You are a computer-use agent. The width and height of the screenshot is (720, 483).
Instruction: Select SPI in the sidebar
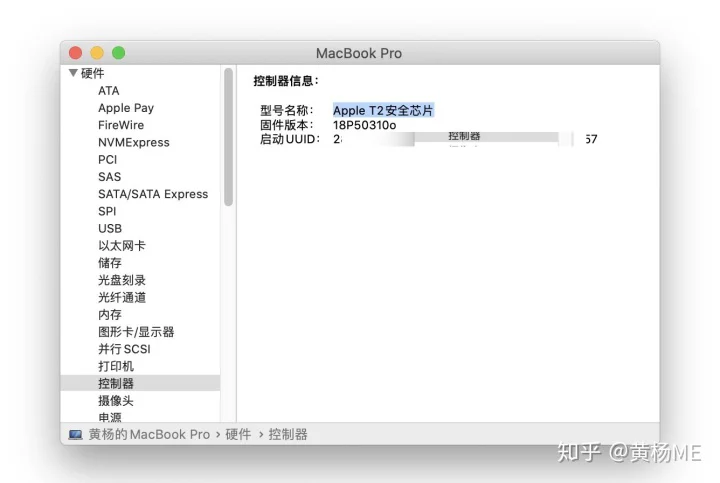107,211
